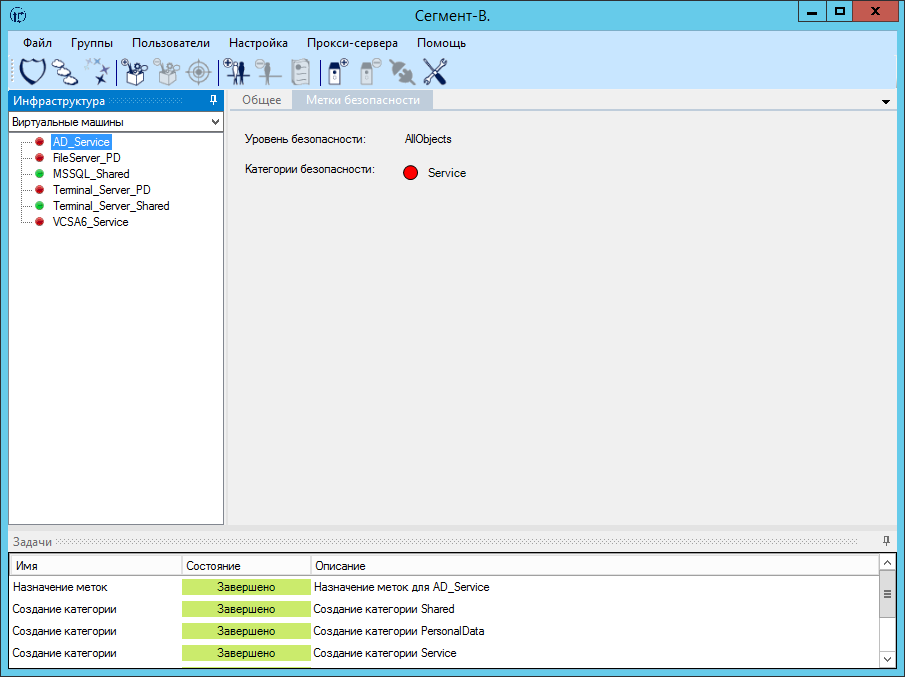This screenshot has height=677, width=905.
Task: Click the clouds icon in the toolbar
Action: point(65,72)
